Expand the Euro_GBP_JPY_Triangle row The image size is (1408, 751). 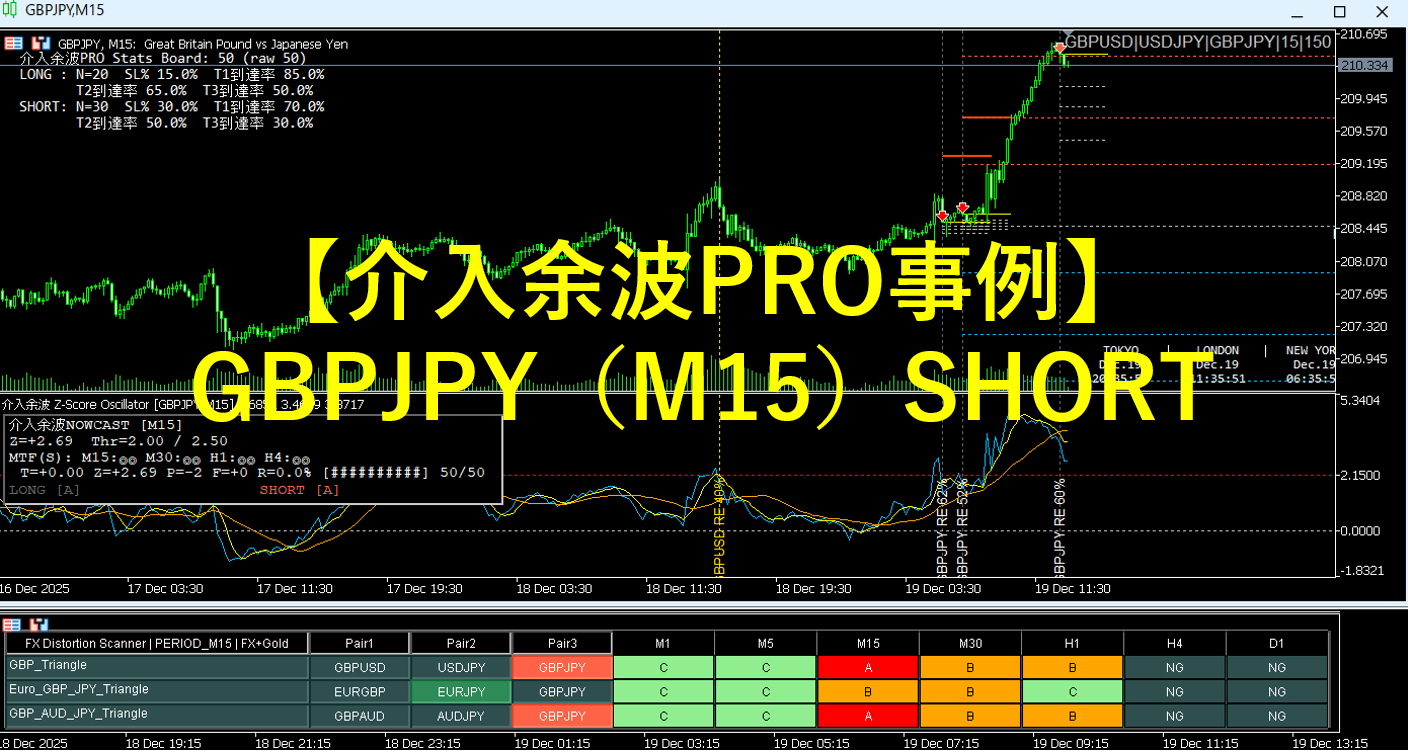point(78,689)
